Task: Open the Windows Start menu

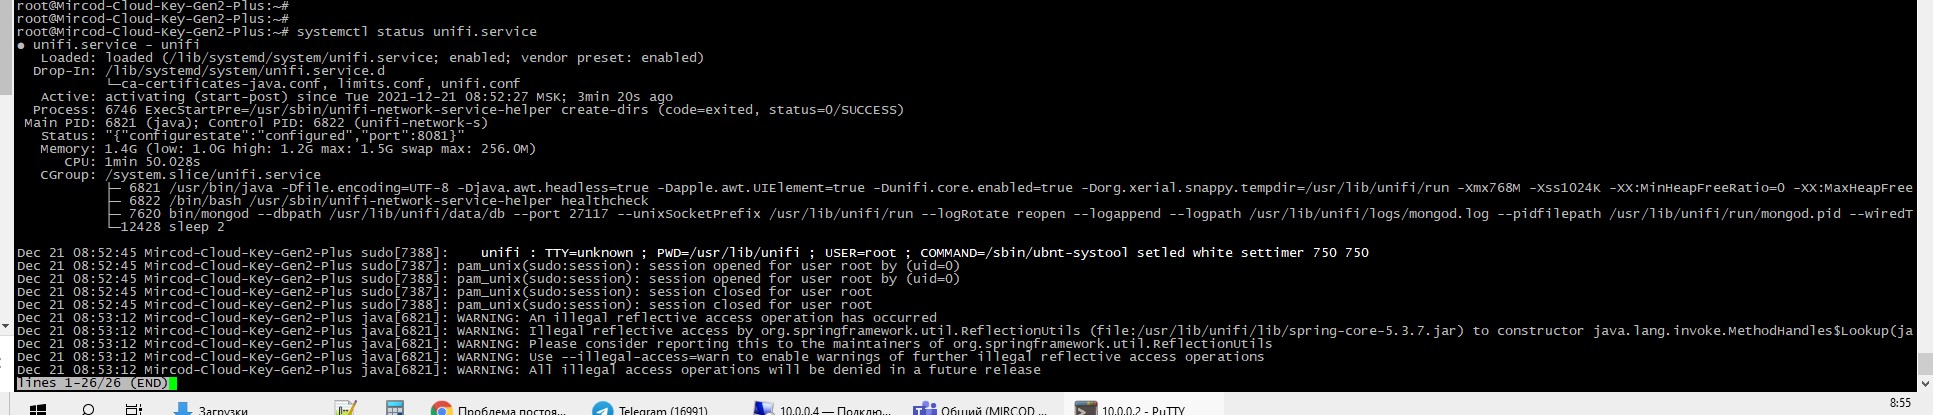Action: tap(38, 408)
